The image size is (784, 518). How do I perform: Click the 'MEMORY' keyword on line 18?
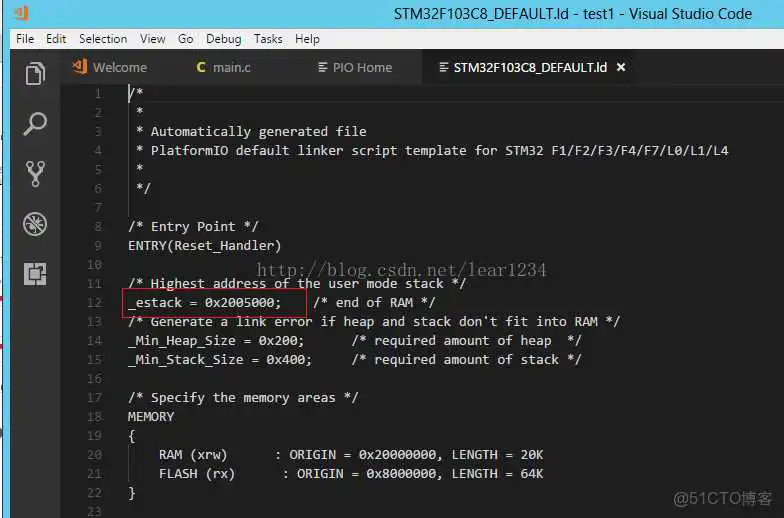(x=151, y=416)
